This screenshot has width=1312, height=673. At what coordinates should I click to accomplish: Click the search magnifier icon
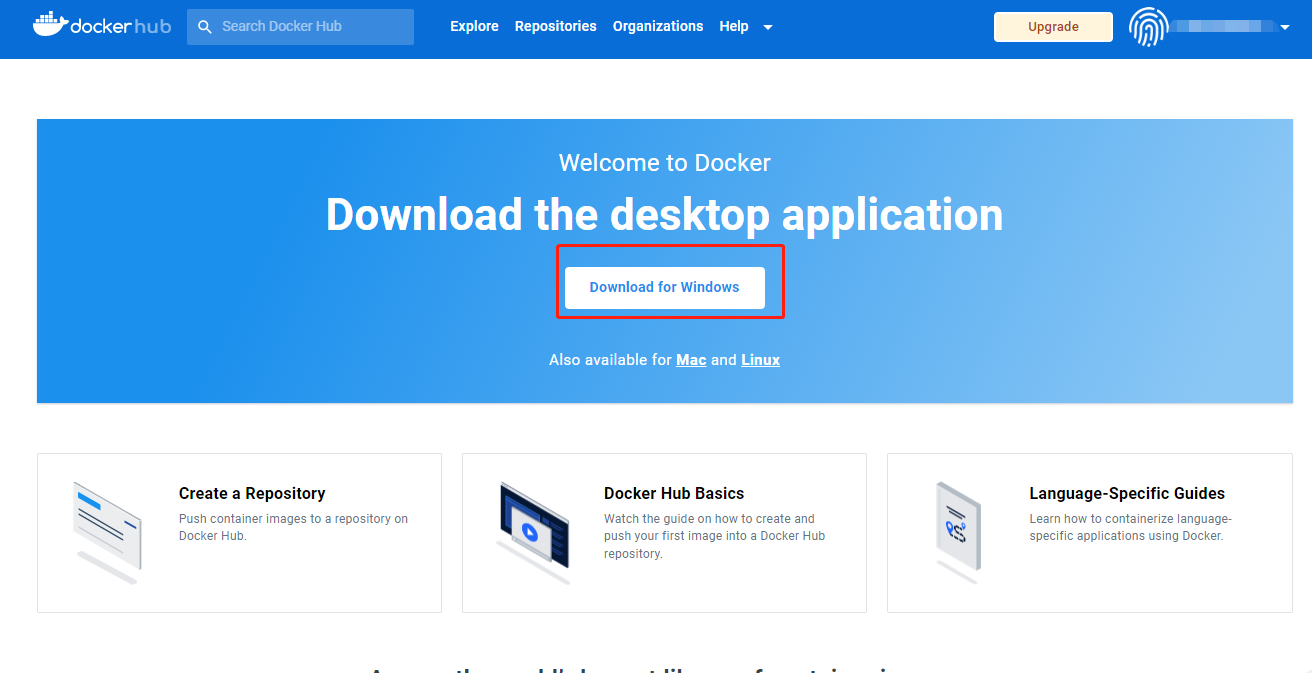pos(204,26)
